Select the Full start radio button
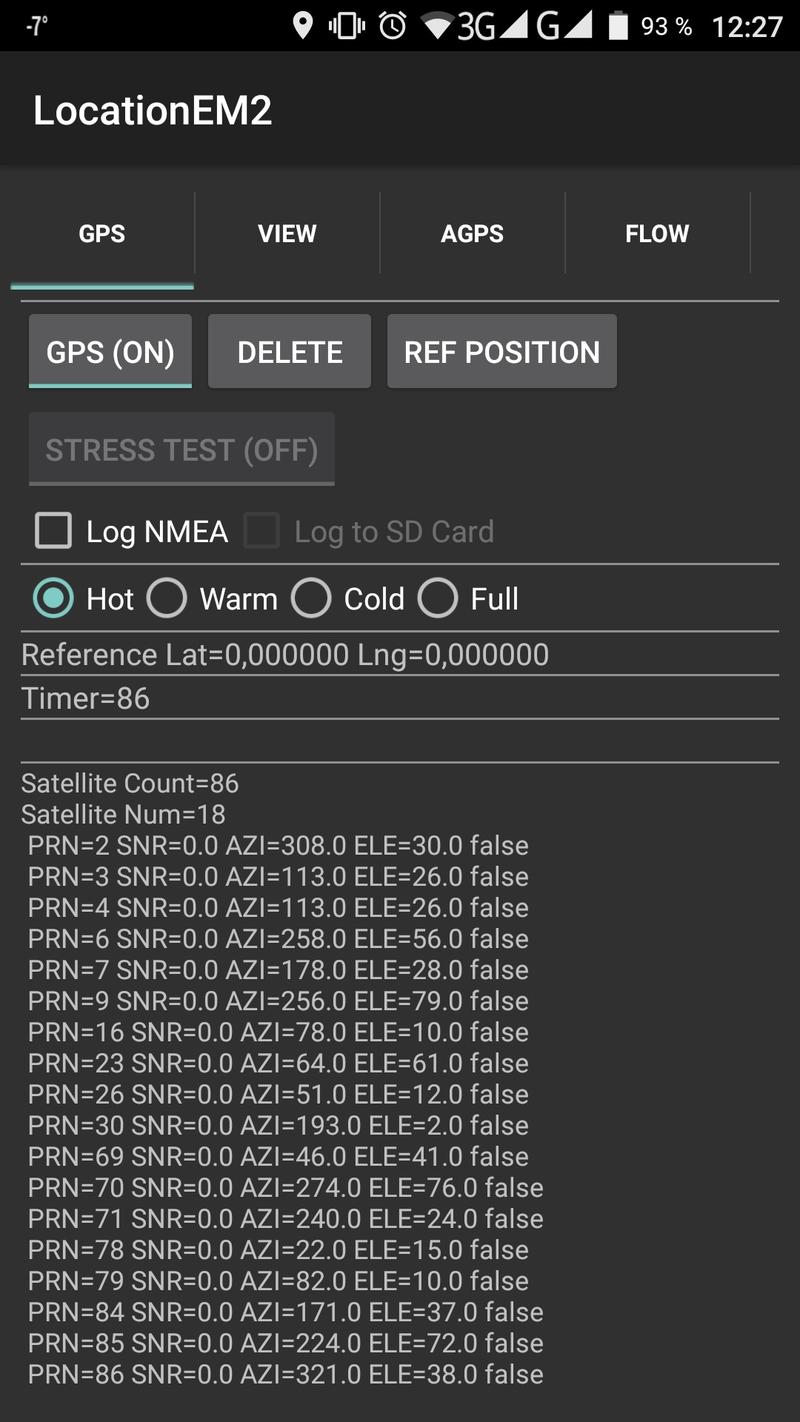 [438, 598]
